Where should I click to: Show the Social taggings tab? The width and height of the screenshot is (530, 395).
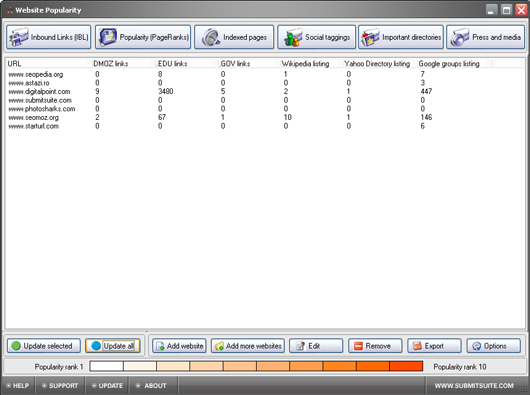tap(317, 37)
